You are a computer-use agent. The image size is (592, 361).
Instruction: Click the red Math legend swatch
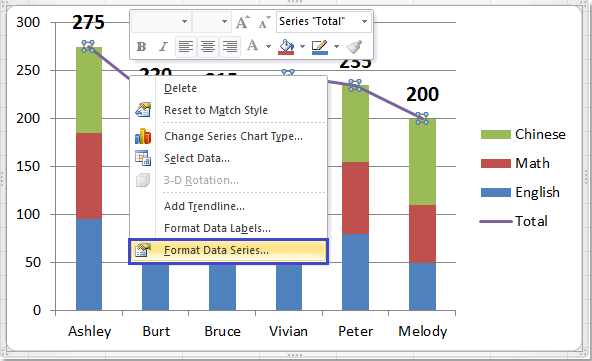496,164
